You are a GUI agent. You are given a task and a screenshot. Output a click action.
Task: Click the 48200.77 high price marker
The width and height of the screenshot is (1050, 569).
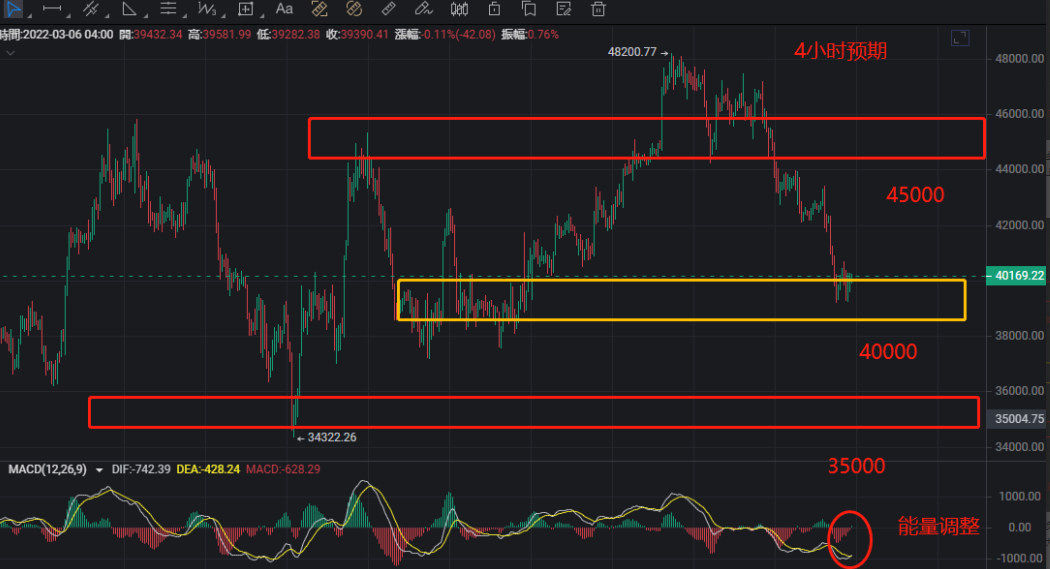tap(632, 51)
